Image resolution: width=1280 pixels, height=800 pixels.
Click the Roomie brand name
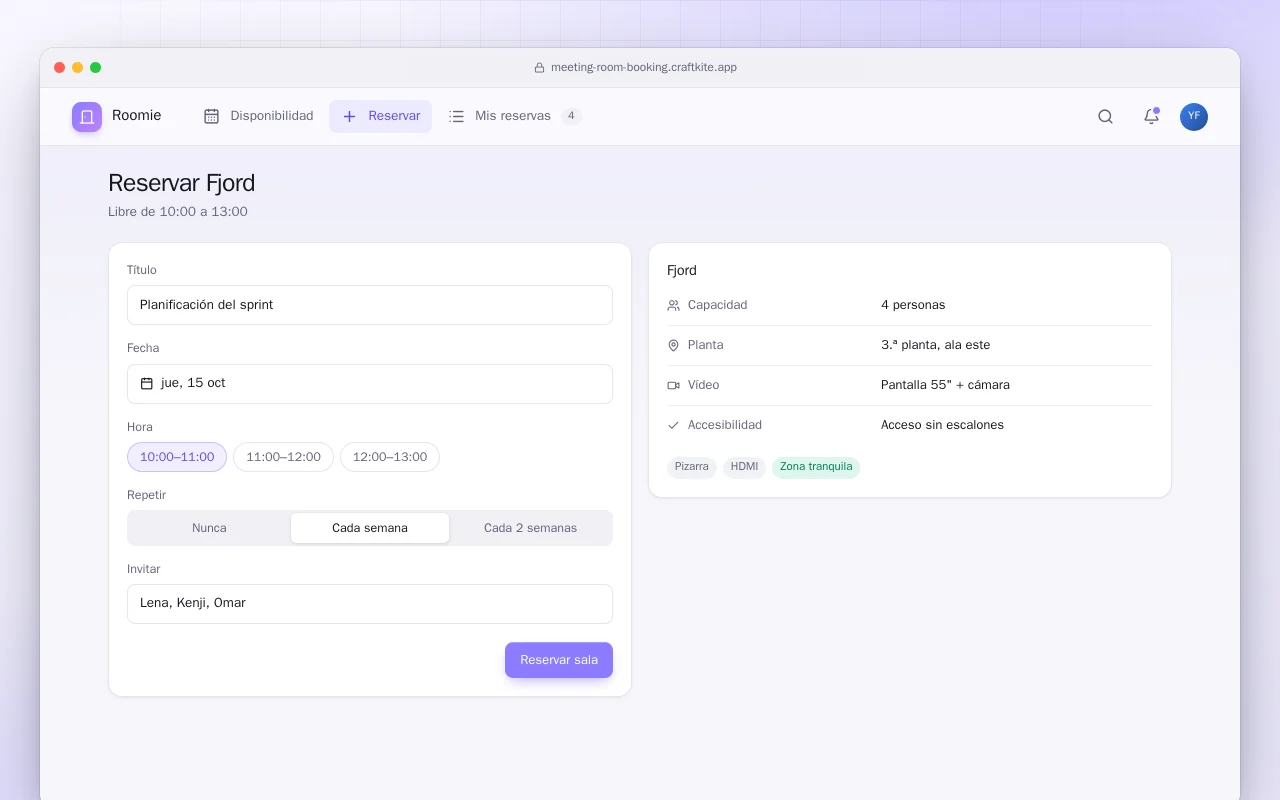137,116
